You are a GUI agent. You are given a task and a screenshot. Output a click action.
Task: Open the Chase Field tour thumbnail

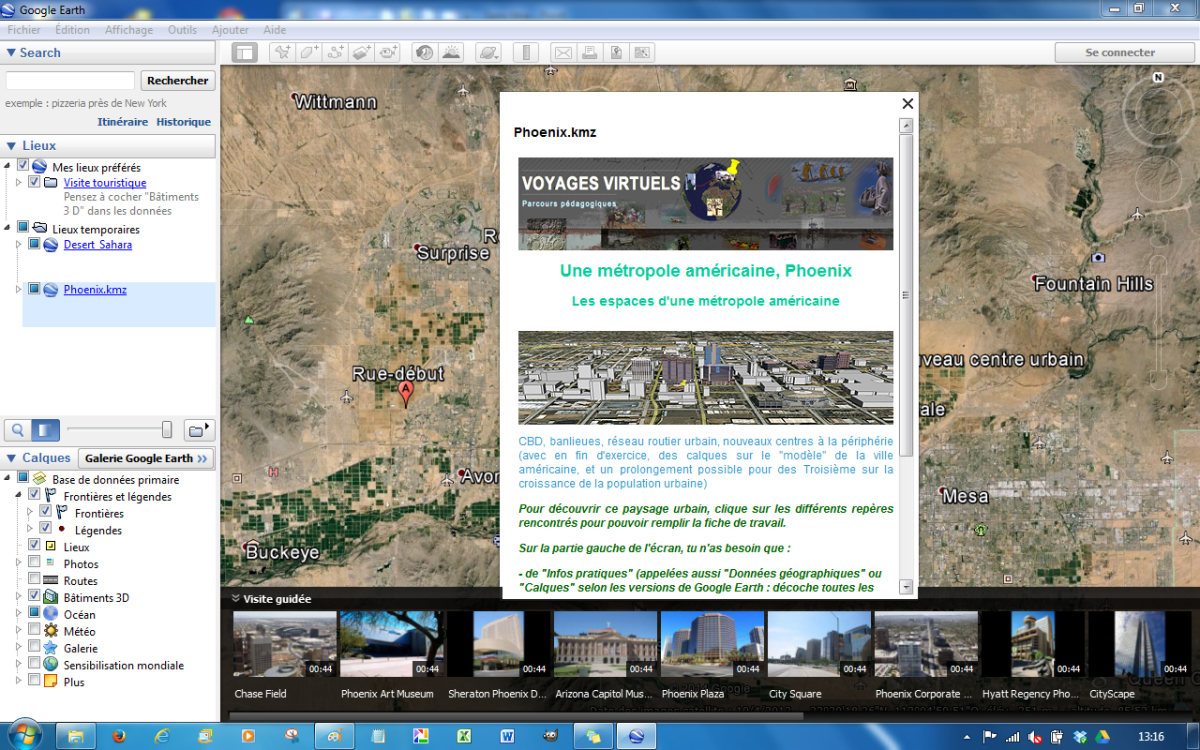tap(285, 645)
